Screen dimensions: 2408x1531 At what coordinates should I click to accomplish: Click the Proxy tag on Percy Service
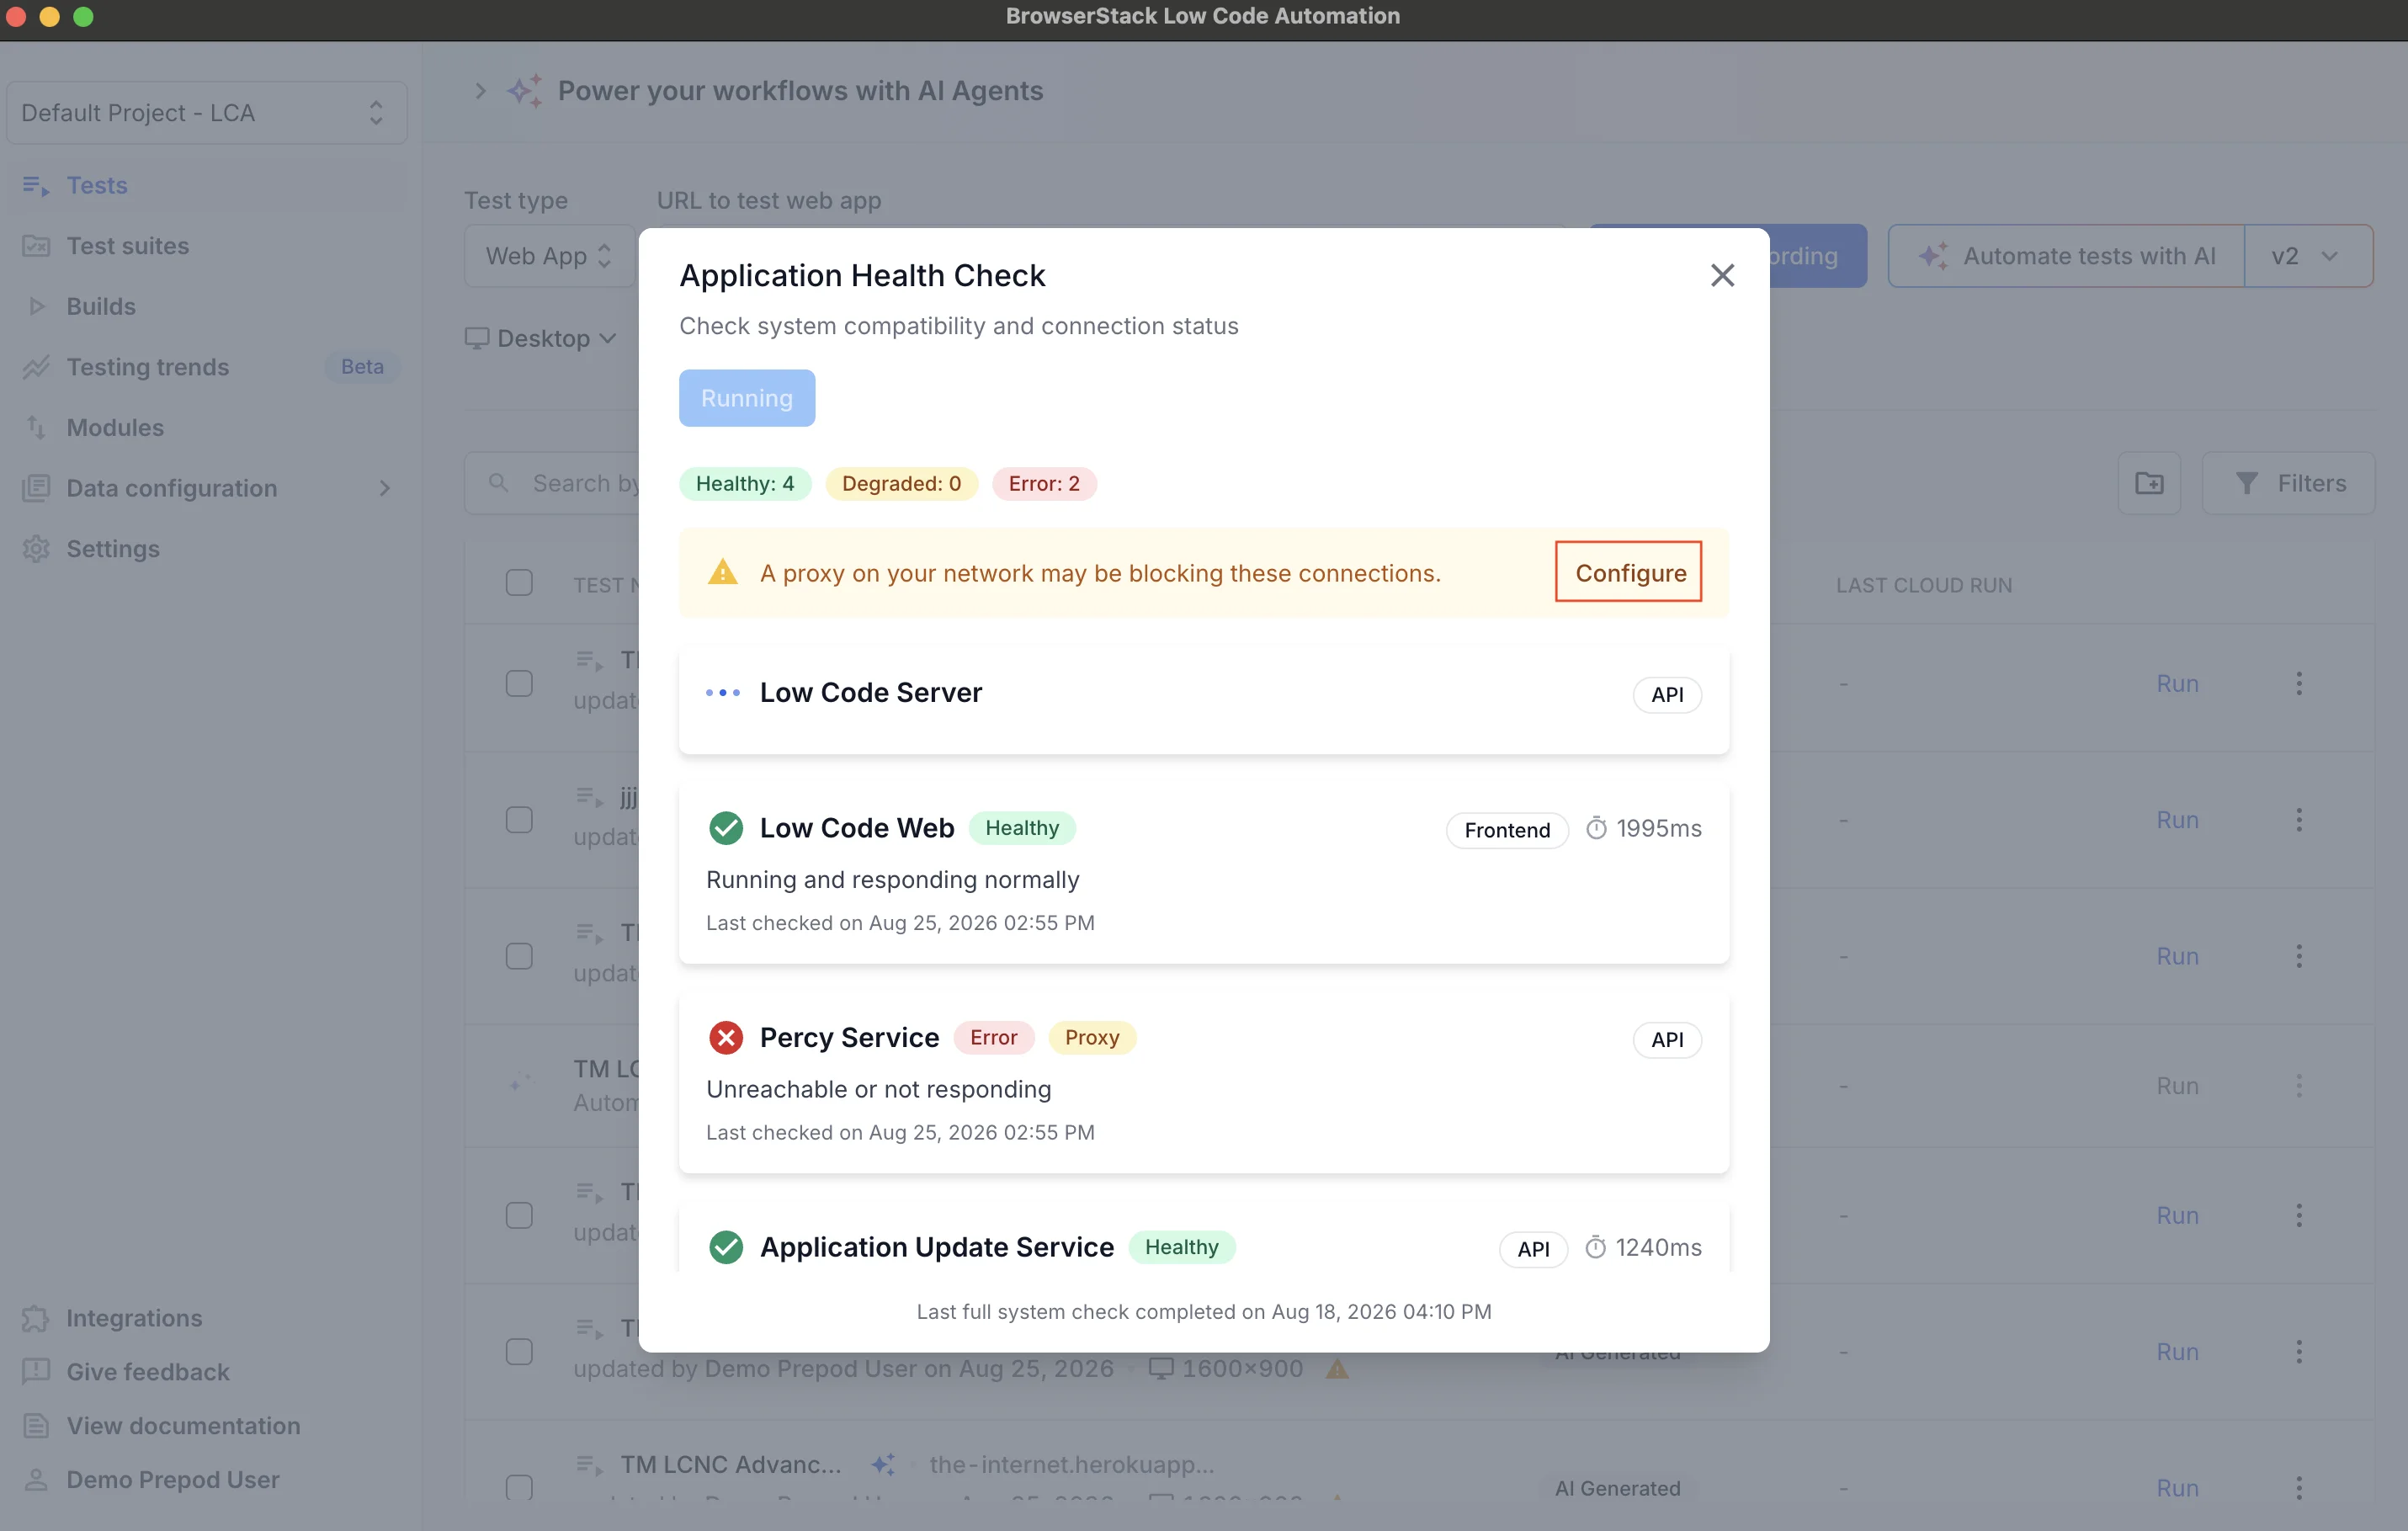pyautogui.click(x=1092, y=1038)
